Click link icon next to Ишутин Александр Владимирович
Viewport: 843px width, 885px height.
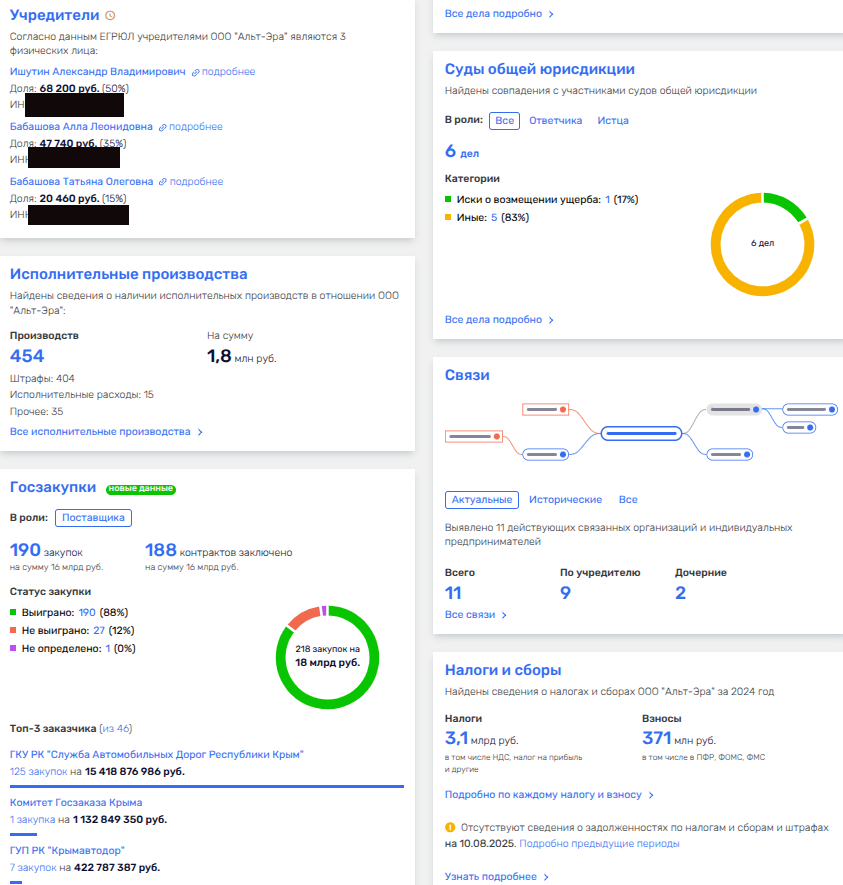coord(196,73)
